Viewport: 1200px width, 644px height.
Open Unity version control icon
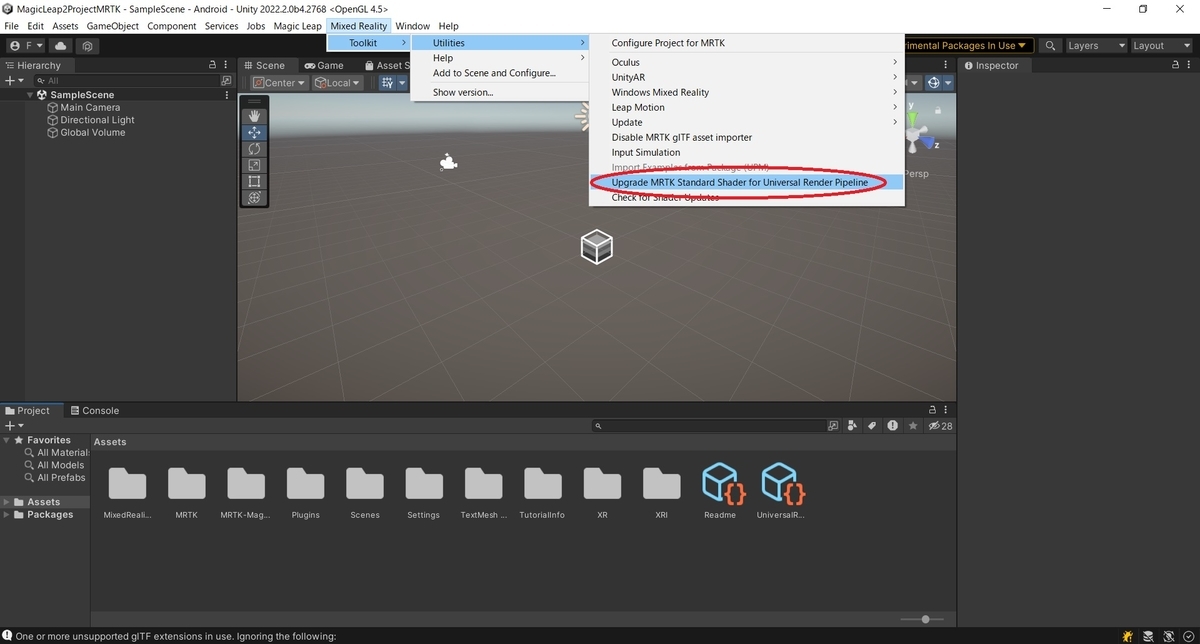[88, 46]
